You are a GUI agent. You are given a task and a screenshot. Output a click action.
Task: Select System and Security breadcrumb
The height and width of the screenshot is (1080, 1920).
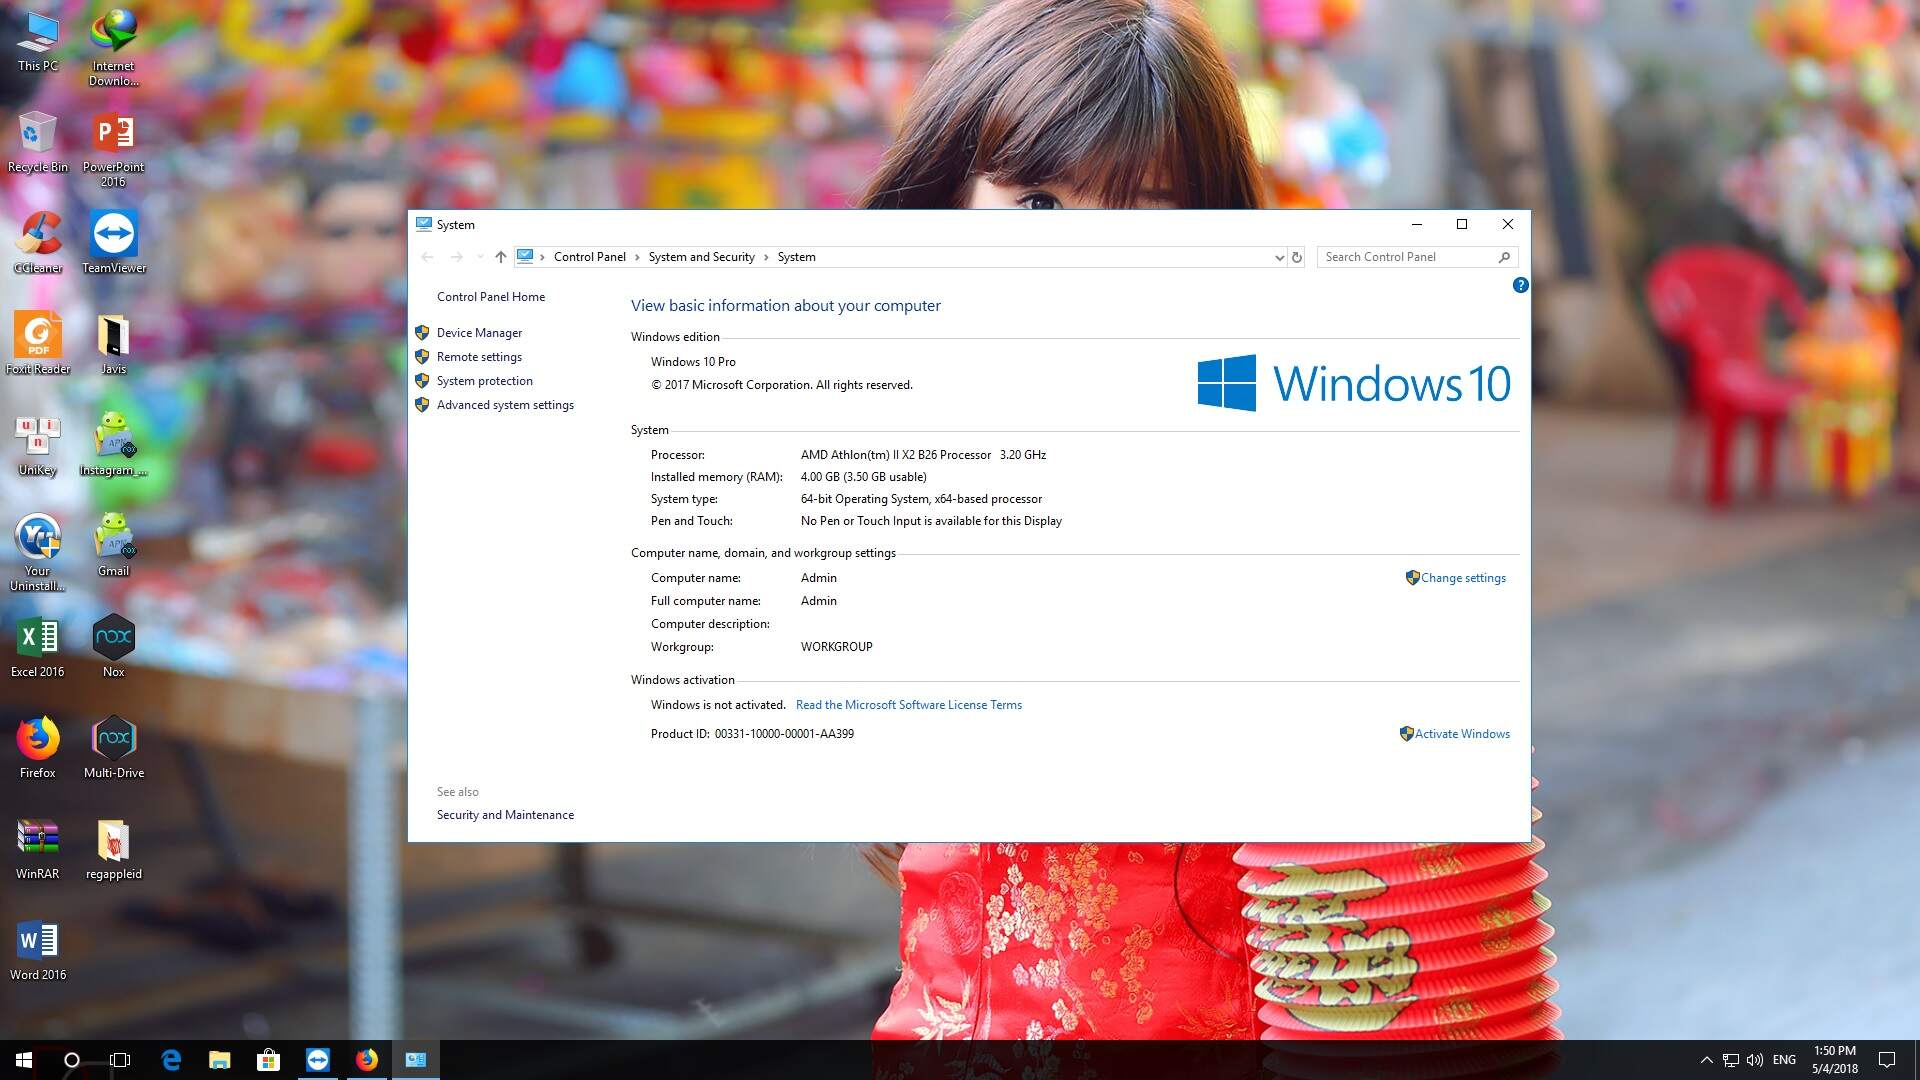pos(701,257)
